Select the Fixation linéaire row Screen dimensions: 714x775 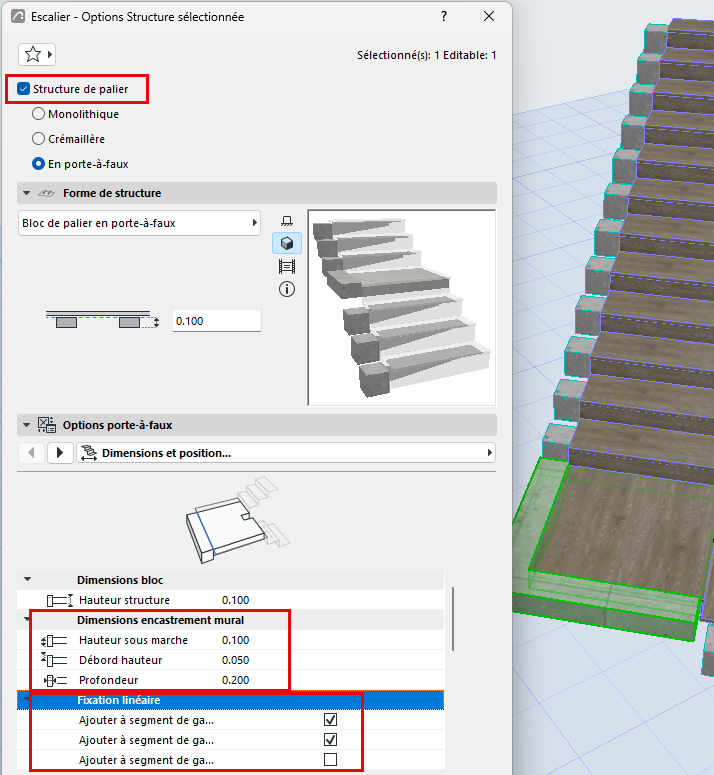pos(230,700)
